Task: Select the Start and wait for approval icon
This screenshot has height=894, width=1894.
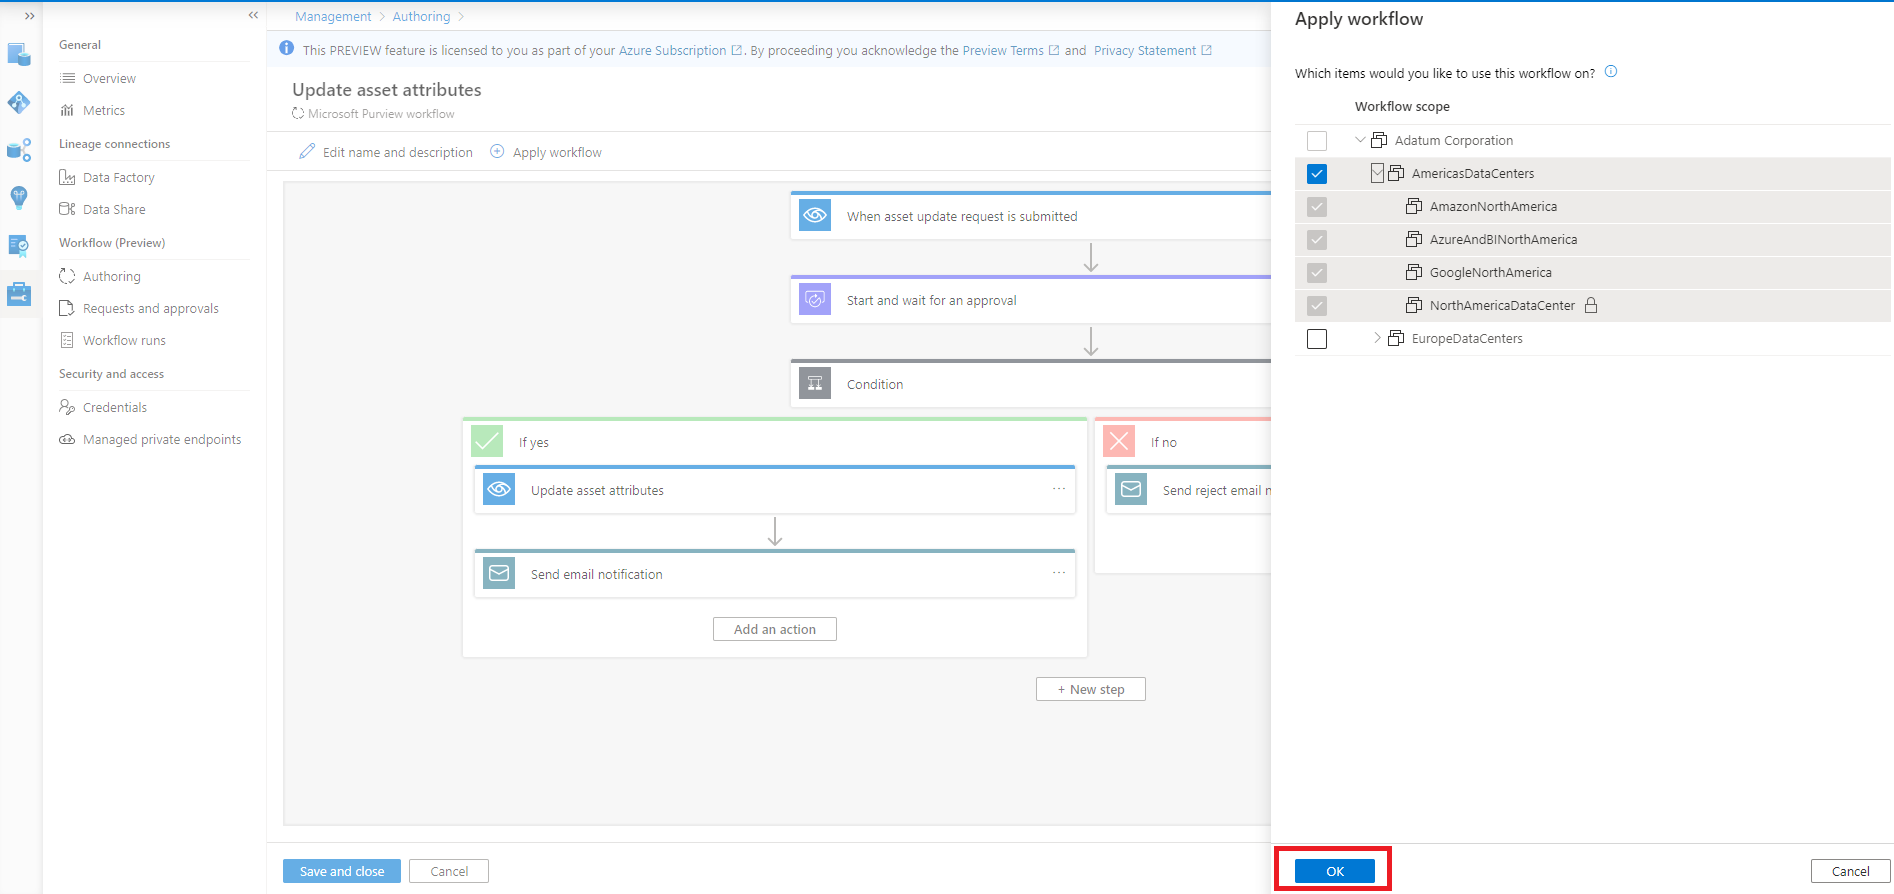Action: click(815, 300)
